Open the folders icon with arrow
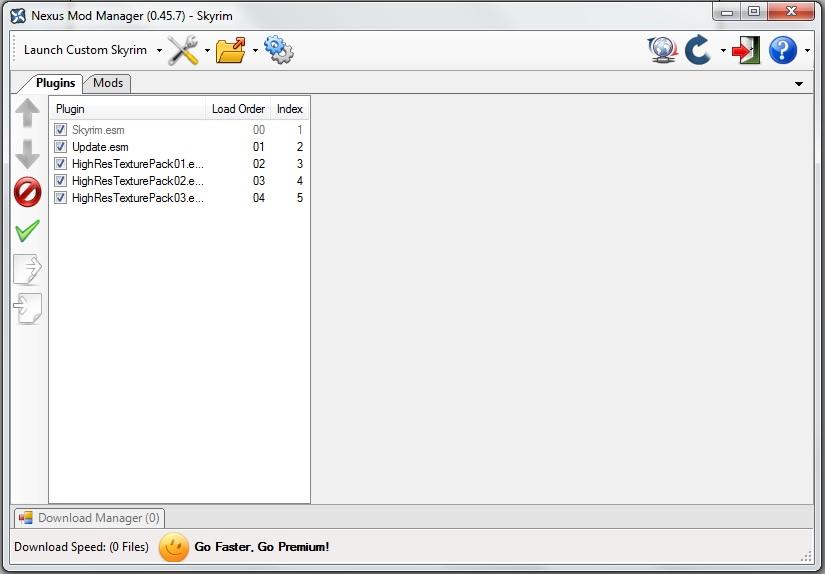Screen dimensions: 825x574 pyautogui.click(x=230, y=51)
